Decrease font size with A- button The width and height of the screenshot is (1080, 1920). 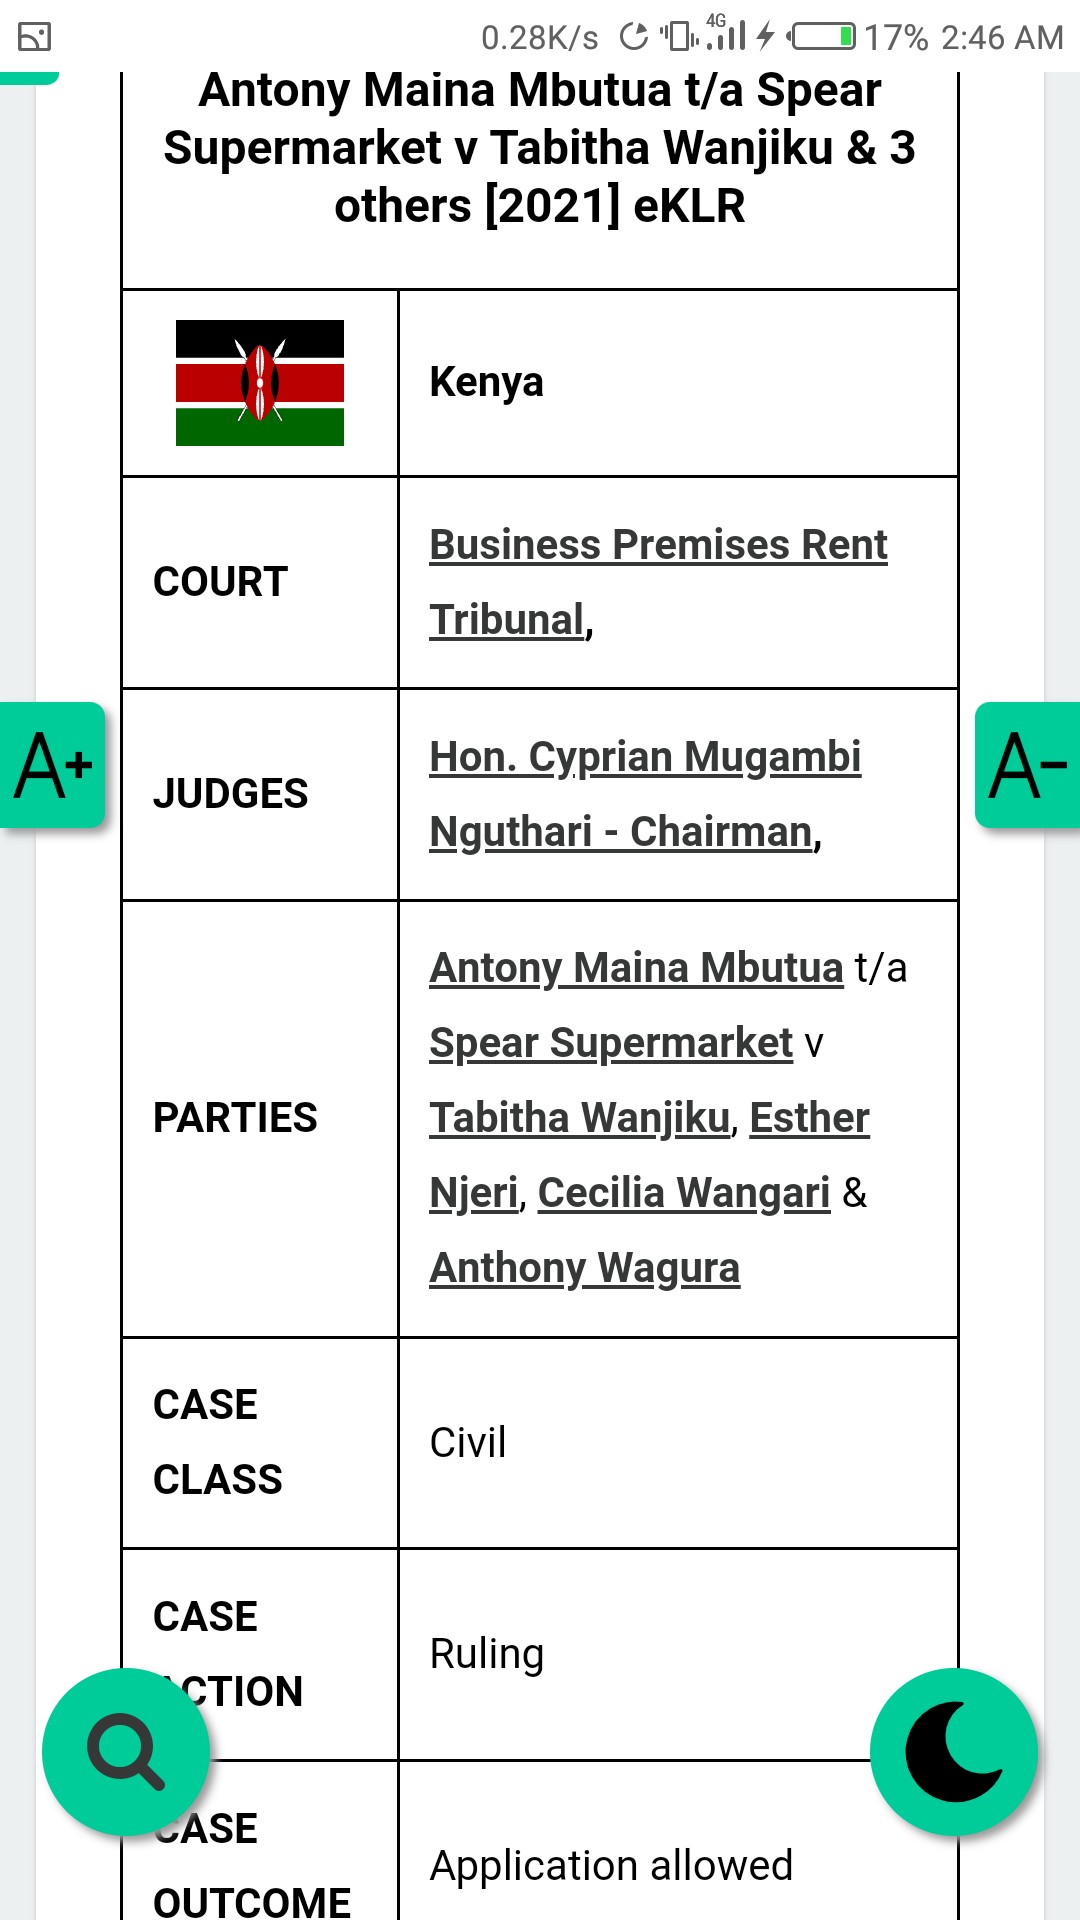click(x=1027, y=765)
